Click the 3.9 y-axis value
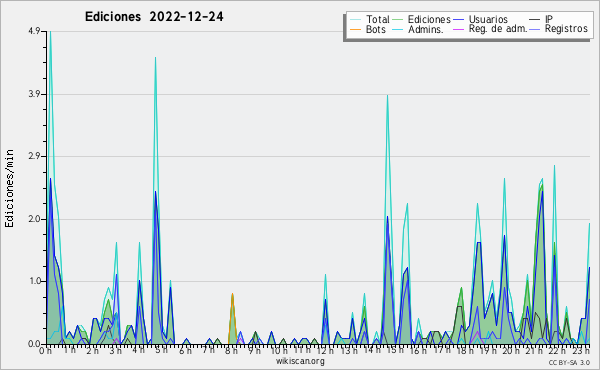The height and width of the screenshot is (370, 600). pyautogui.click(x=34, y=94)
